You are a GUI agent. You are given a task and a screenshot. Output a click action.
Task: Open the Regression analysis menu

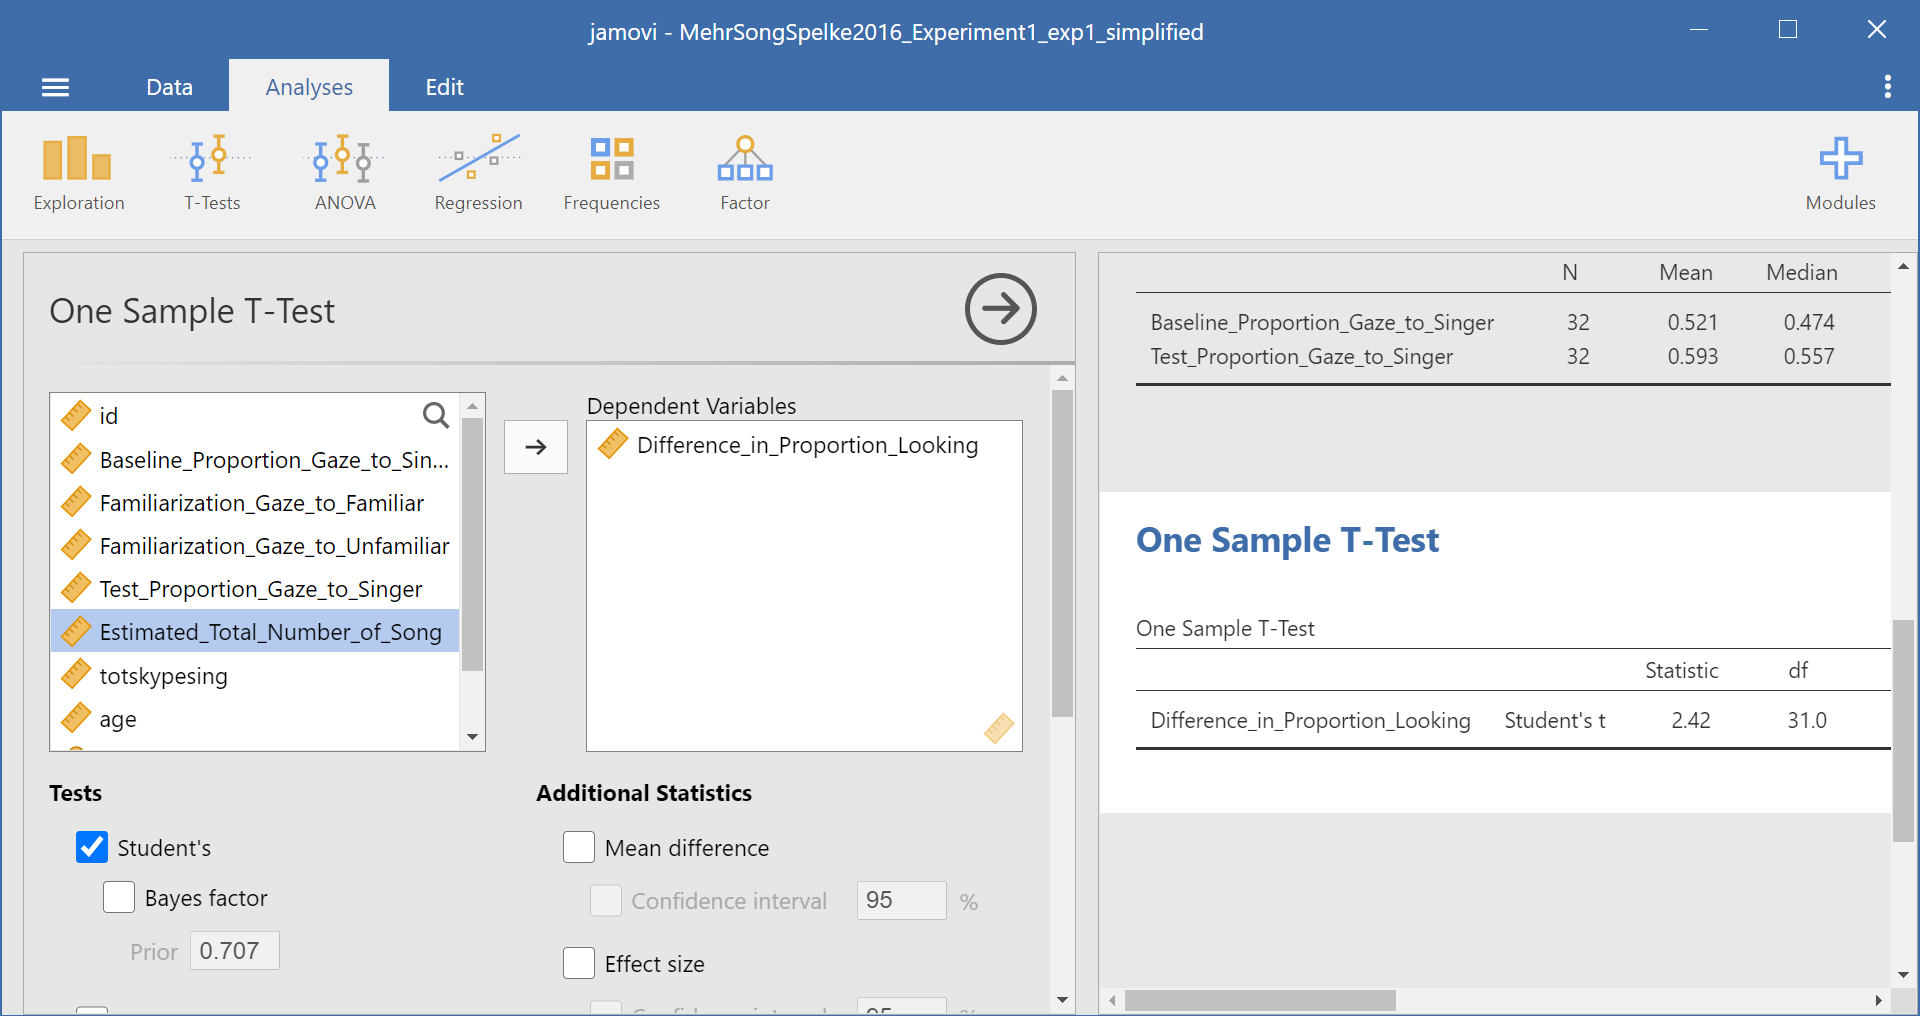tap(478, 174)
